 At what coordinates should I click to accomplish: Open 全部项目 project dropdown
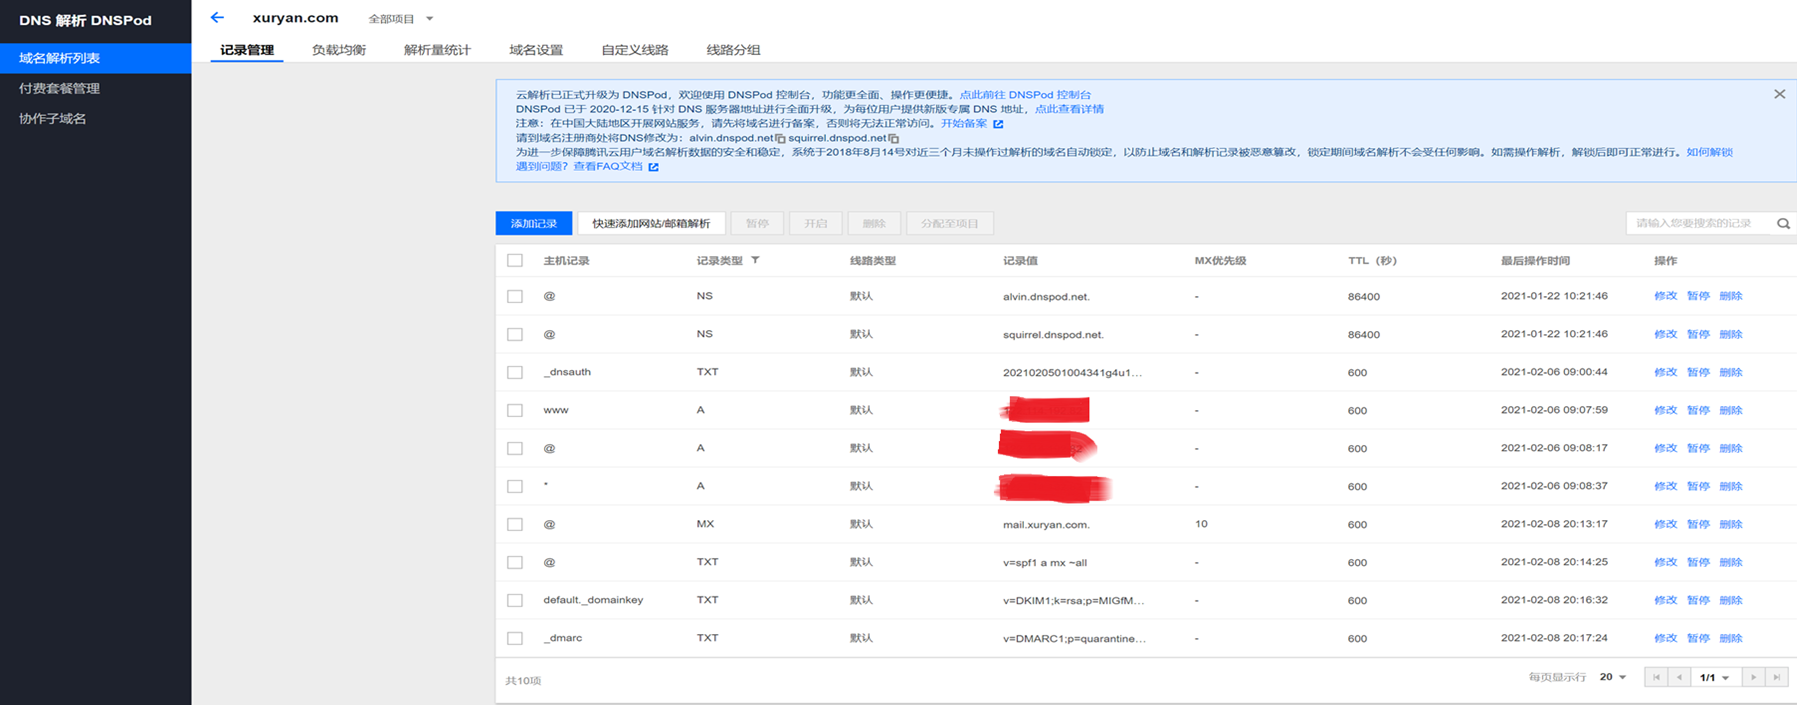401,19
